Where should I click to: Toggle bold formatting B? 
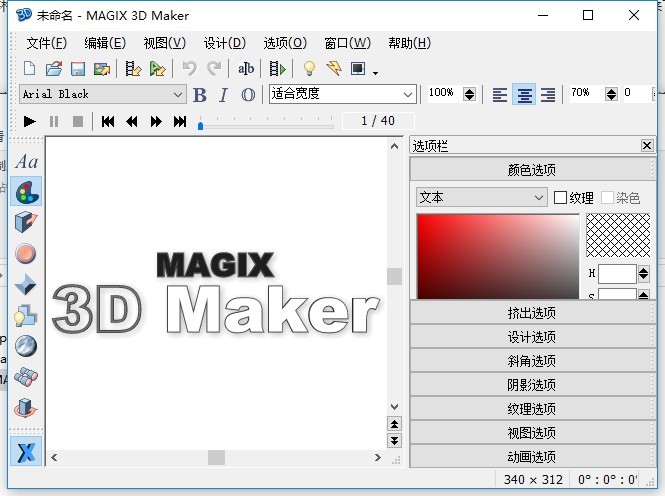tap(200, 95)
